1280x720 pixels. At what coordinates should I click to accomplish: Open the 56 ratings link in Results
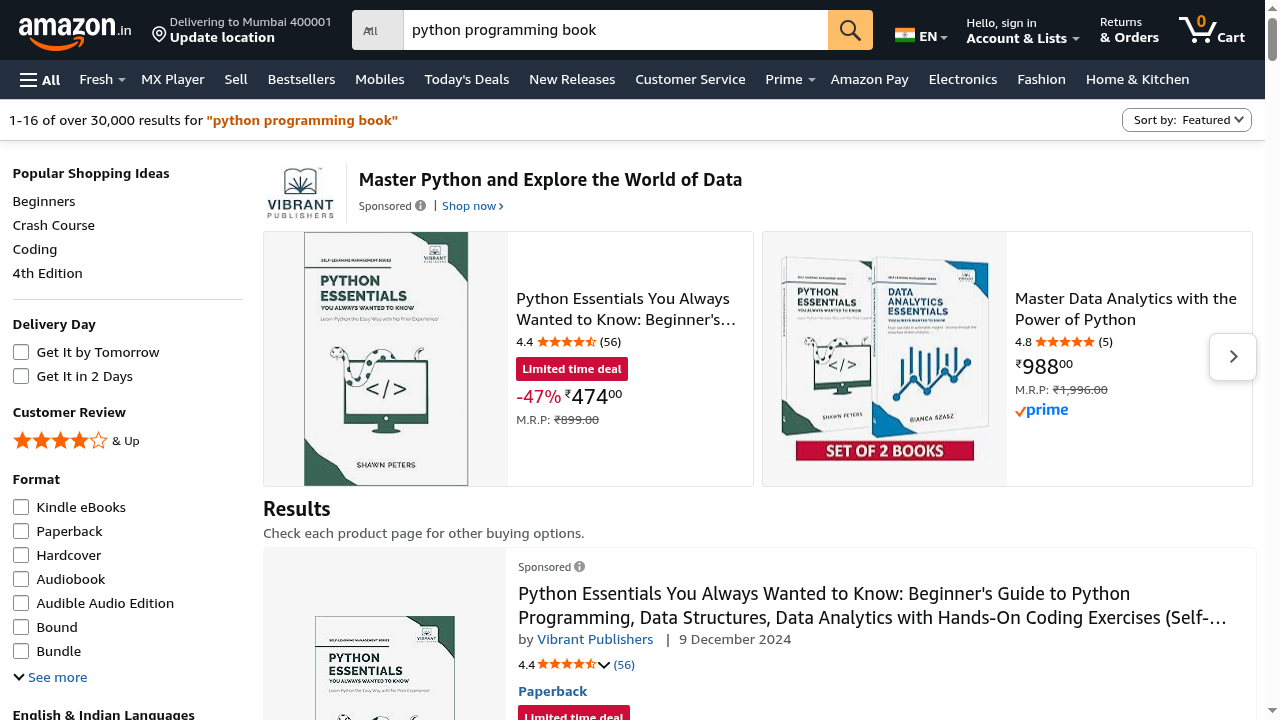(x=624, y=665)
